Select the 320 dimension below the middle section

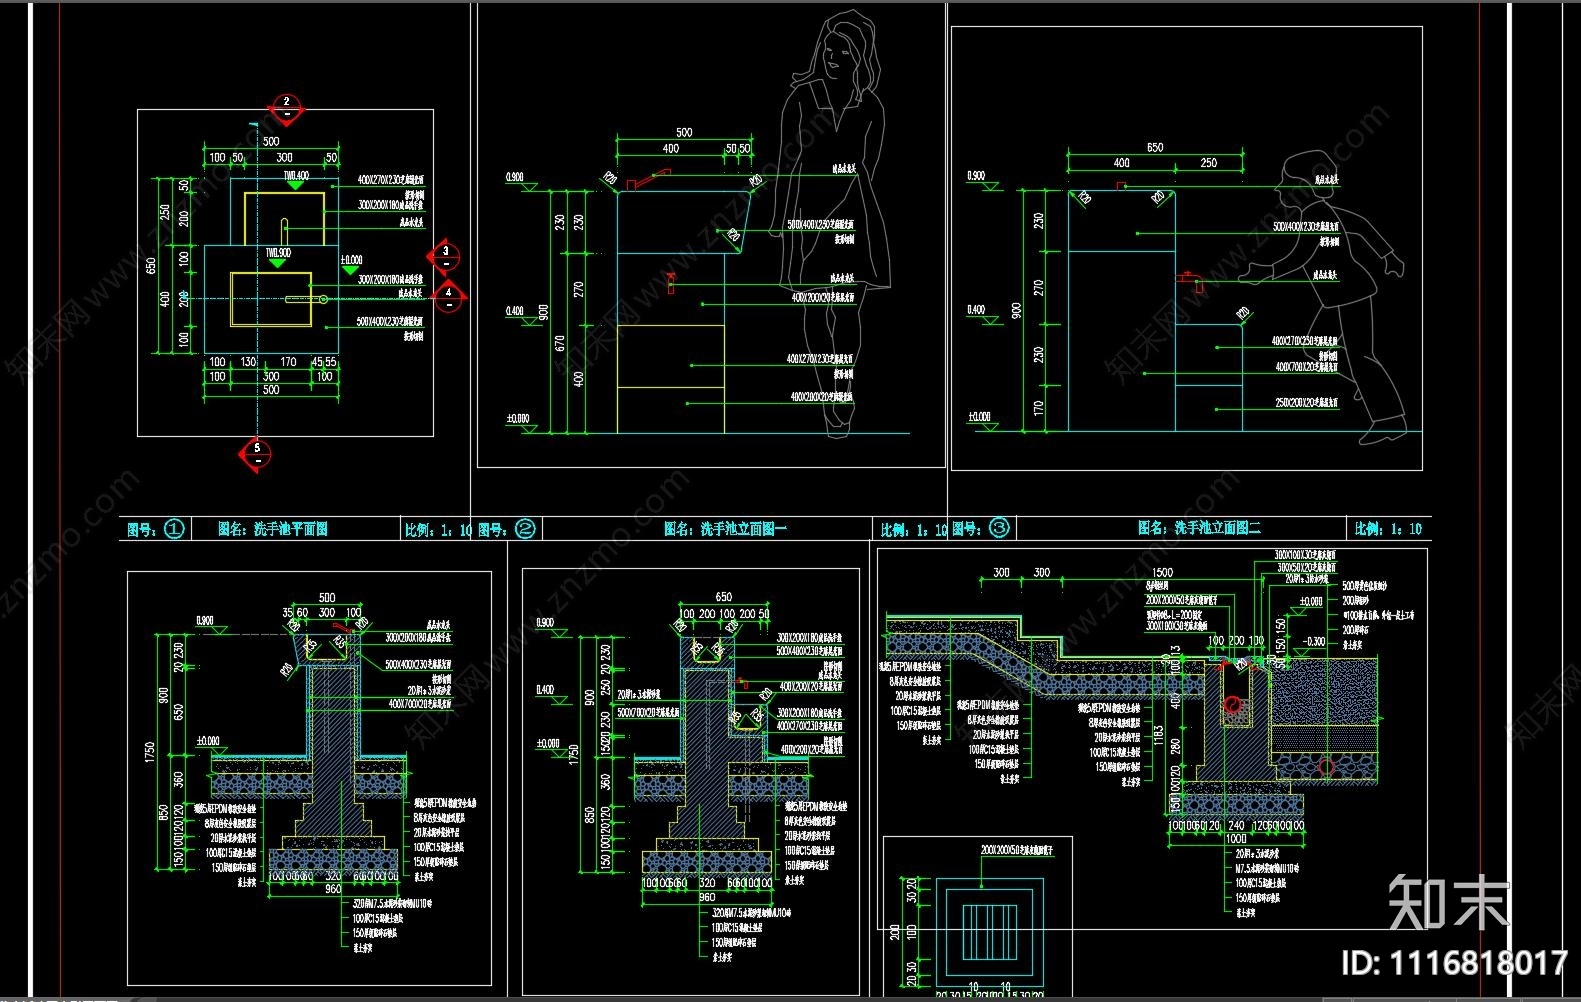pyautogui.click(x=707, y=883)
